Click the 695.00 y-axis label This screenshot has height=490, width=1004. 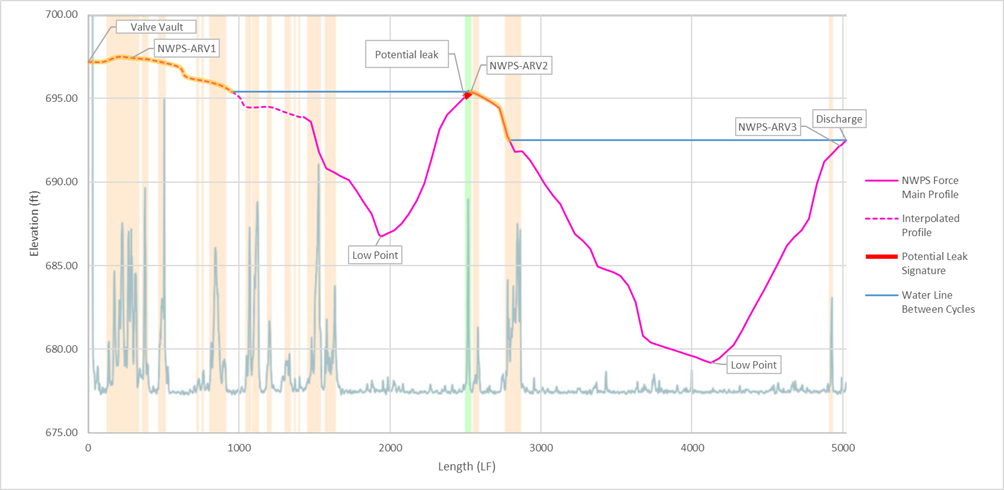point(63,98)
